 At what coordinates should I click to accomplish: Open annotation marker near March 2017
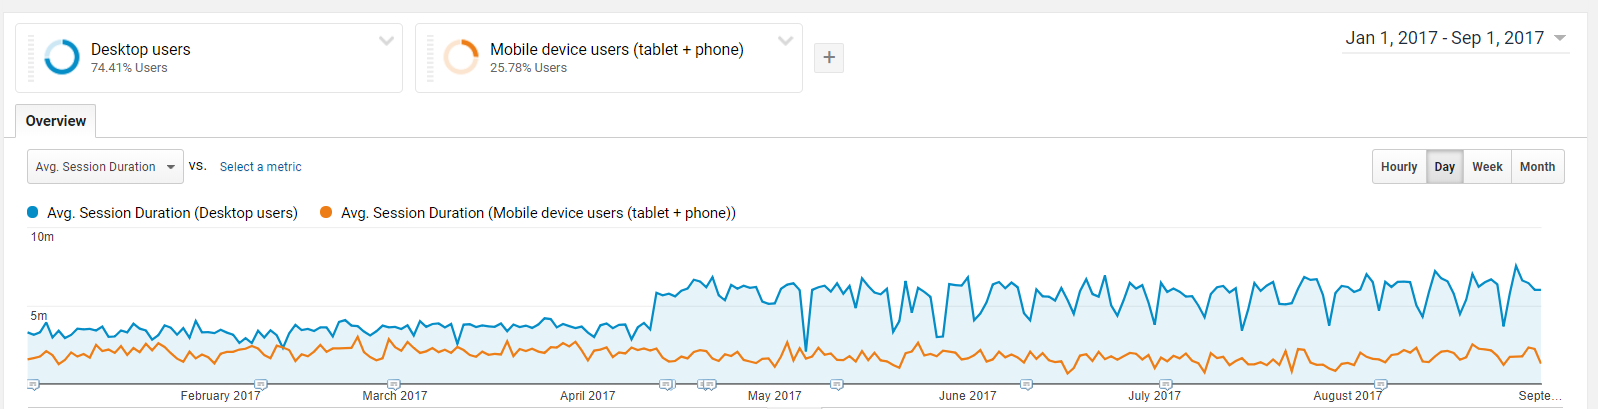coord(393,384)
